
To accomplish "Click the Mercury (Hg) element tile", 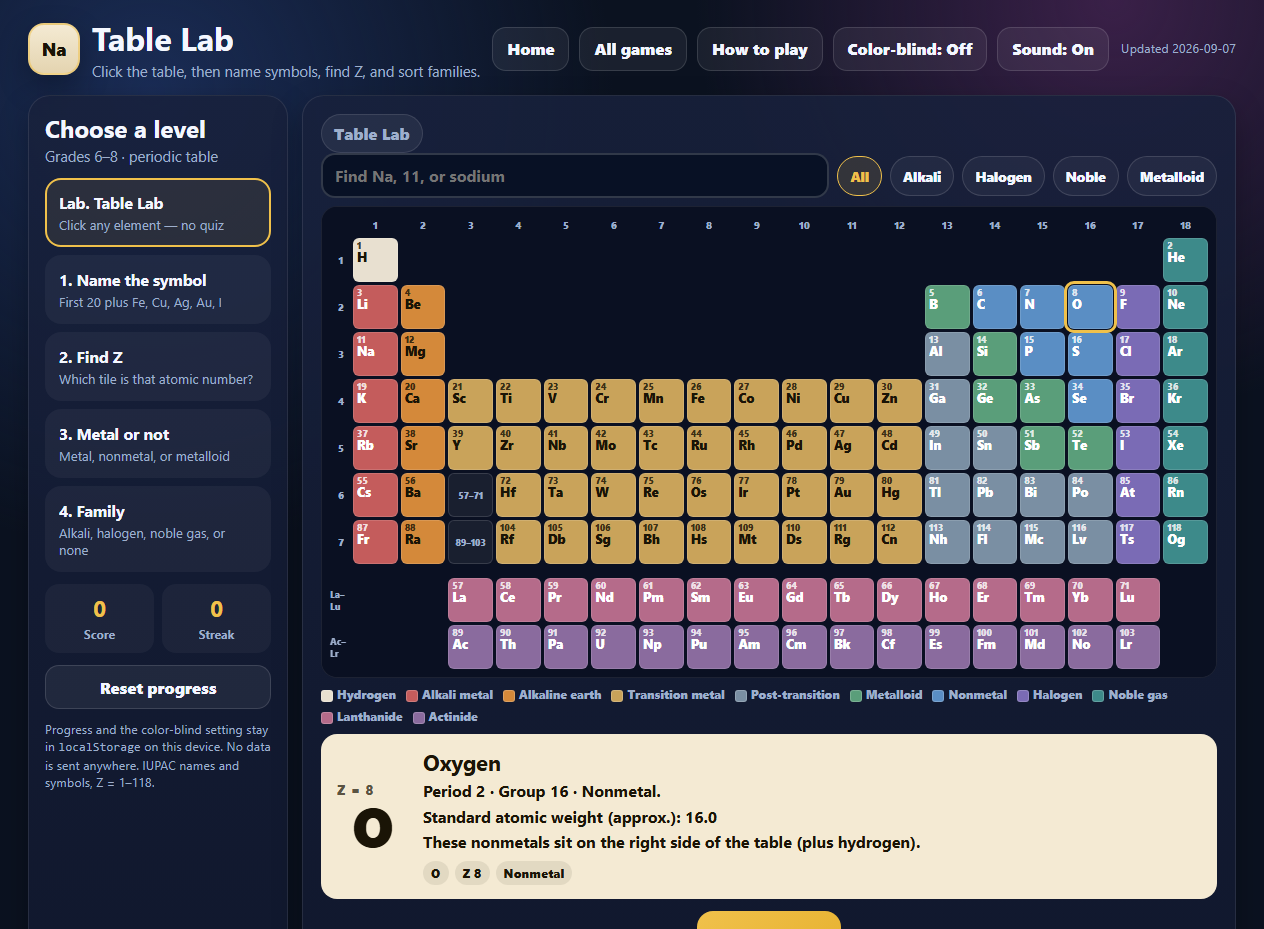I will coord(900,495).
